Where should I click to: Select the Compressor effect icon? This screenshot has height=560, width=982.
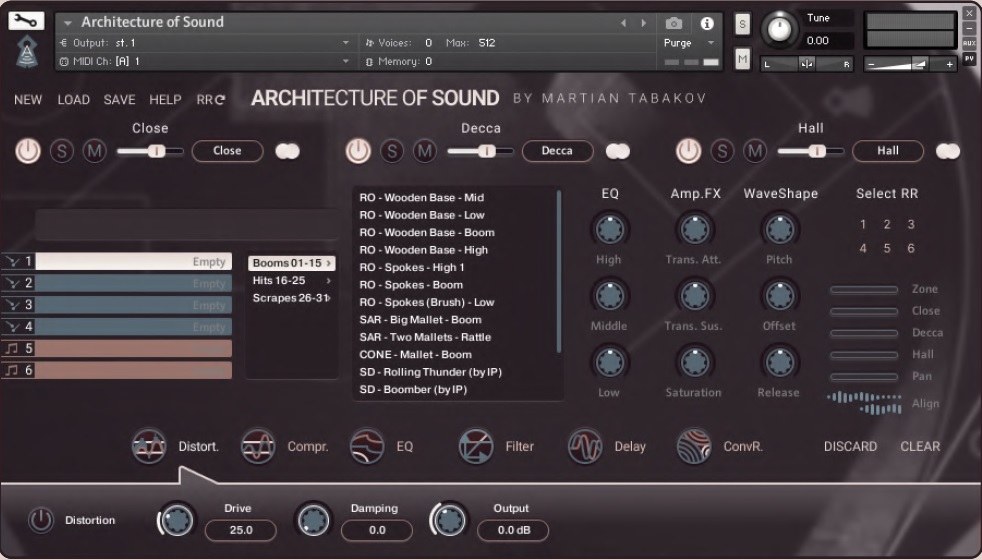point(258,446)
